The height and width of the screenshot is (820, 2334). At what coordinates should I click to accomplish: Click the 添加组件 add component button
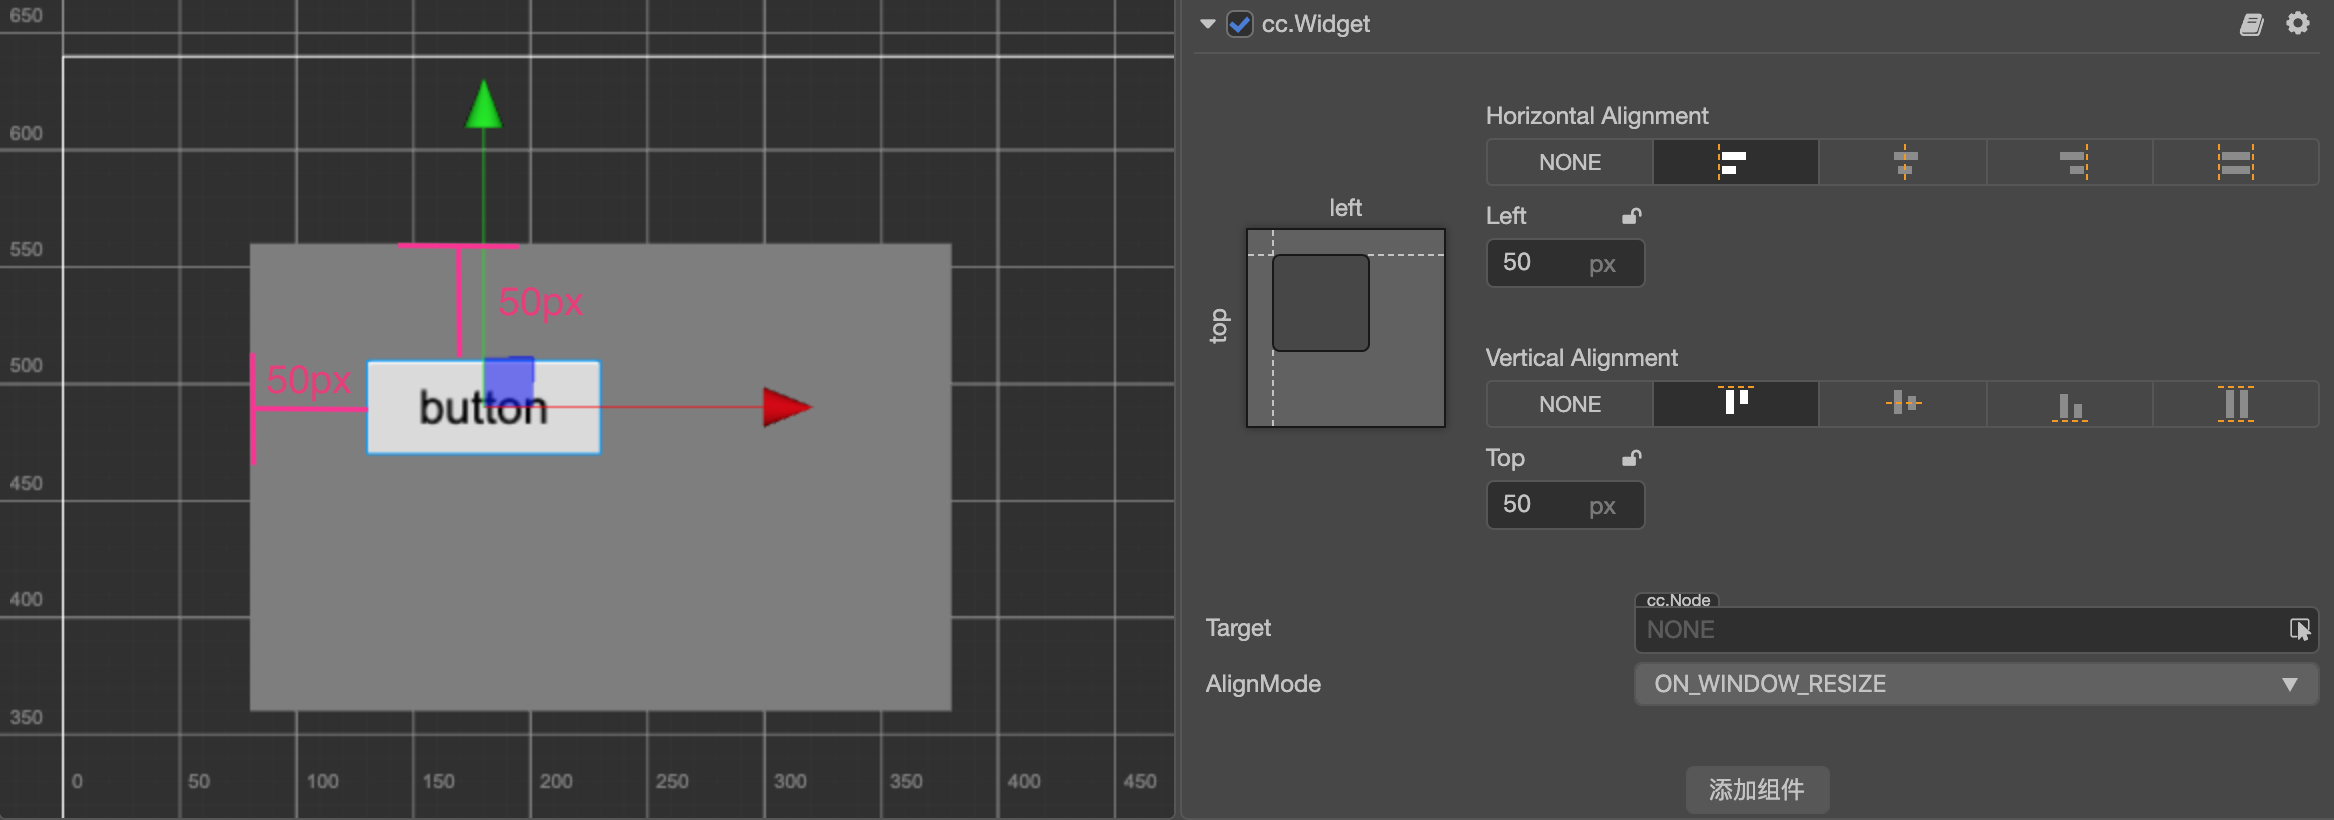point(1757,790)
